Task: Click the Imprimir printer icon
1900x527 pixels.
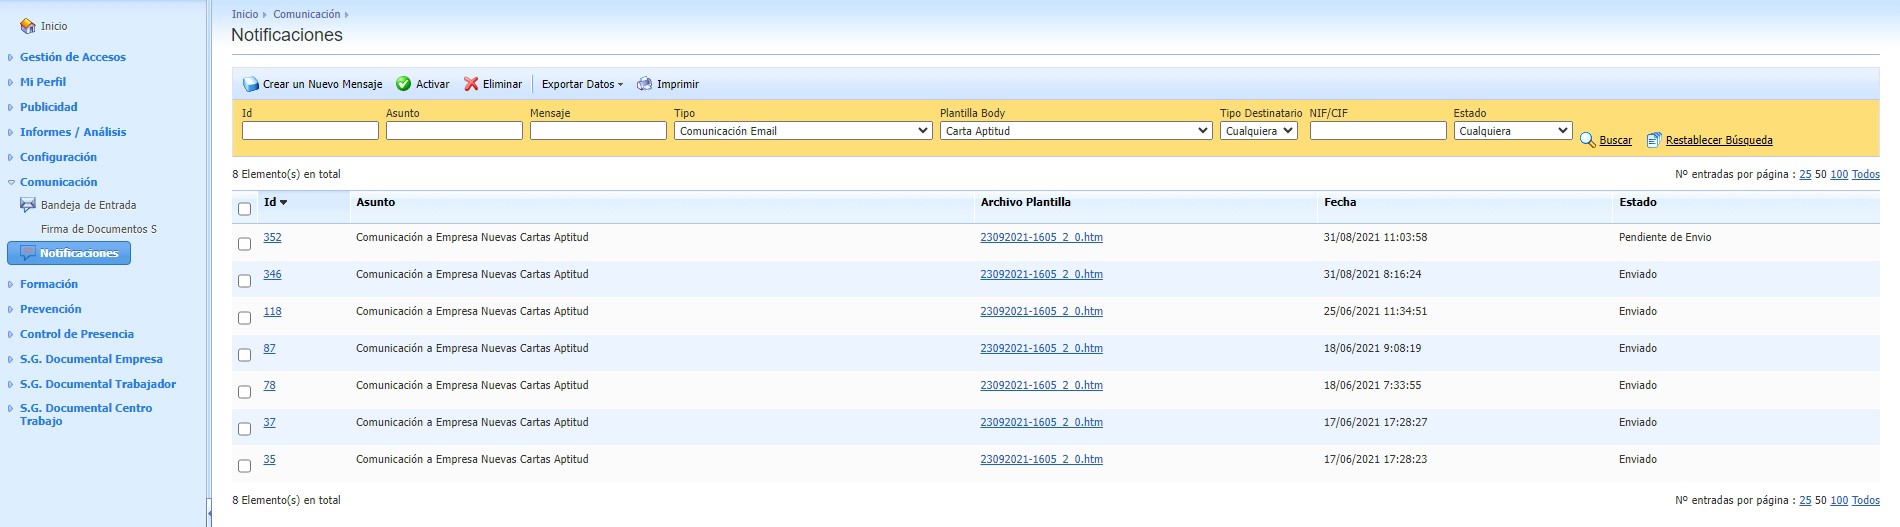Action: click(645, 85)
